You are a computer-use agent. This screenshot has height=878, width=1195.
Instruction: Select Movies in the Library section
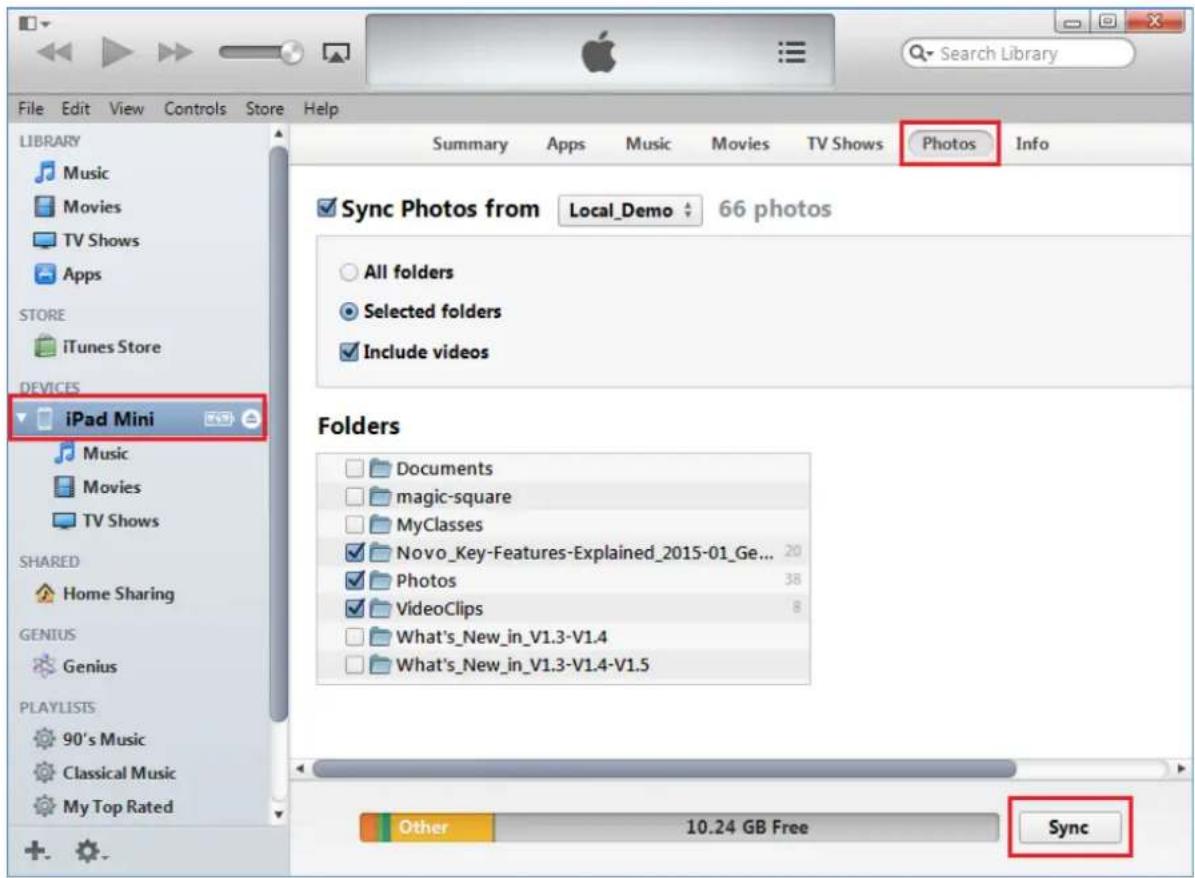78,207
